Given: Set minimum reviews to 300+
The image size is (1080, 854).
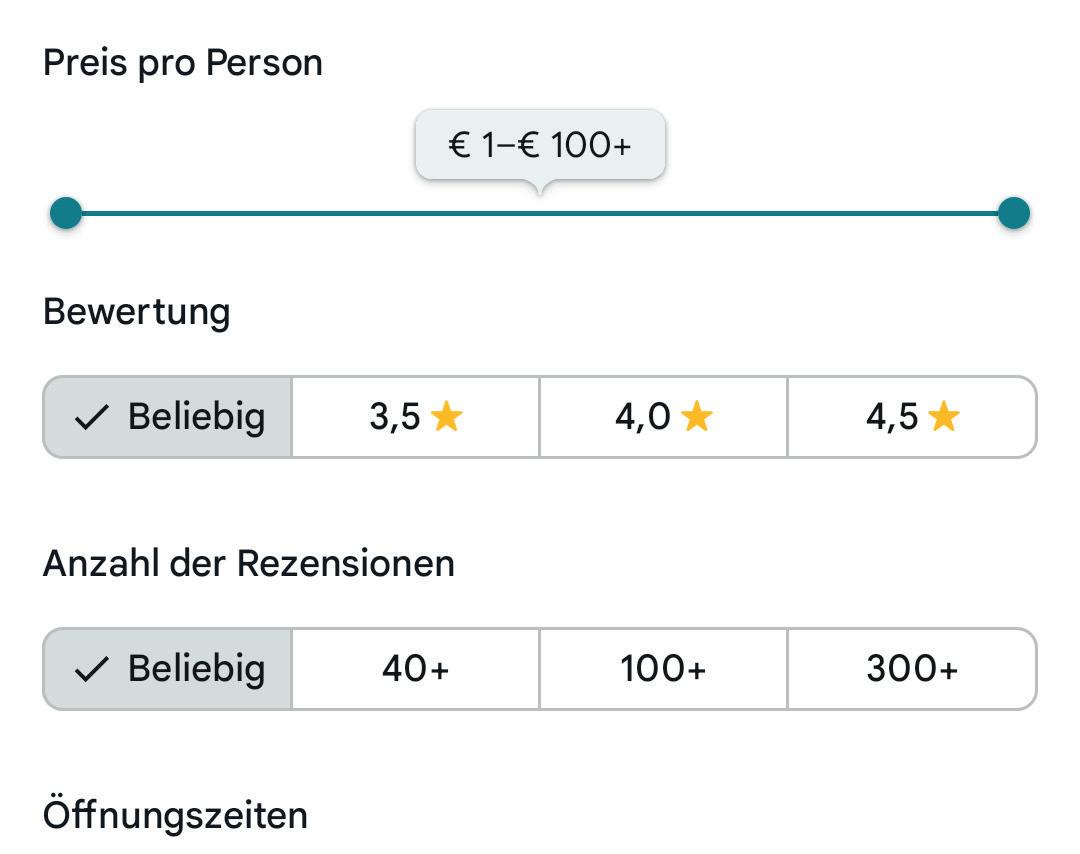Looking at the screenshot, I should point(912,669).
